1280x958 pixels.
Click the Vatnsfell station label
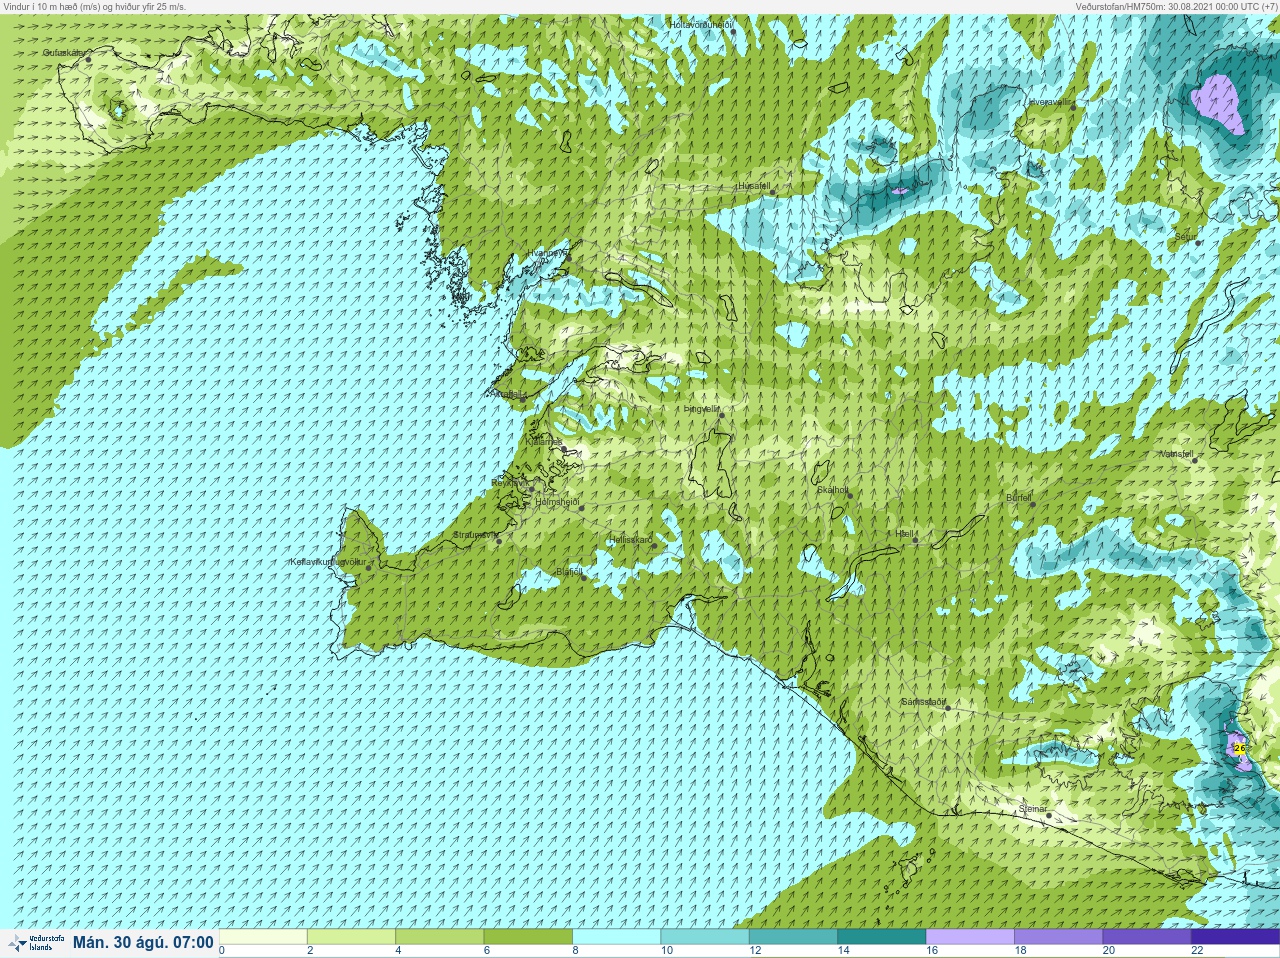tap(1176, 454)
